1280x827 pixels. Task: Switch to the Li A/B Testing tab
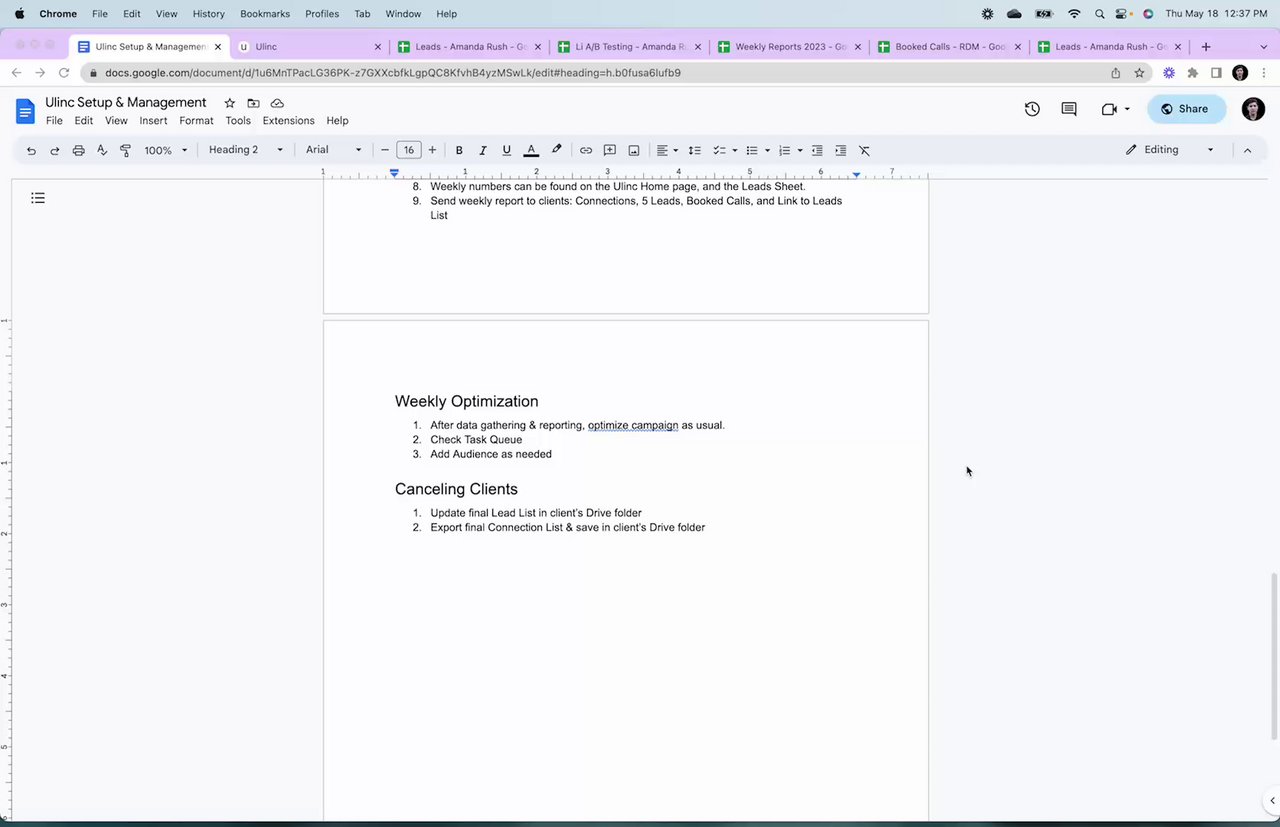click(629, 46)
